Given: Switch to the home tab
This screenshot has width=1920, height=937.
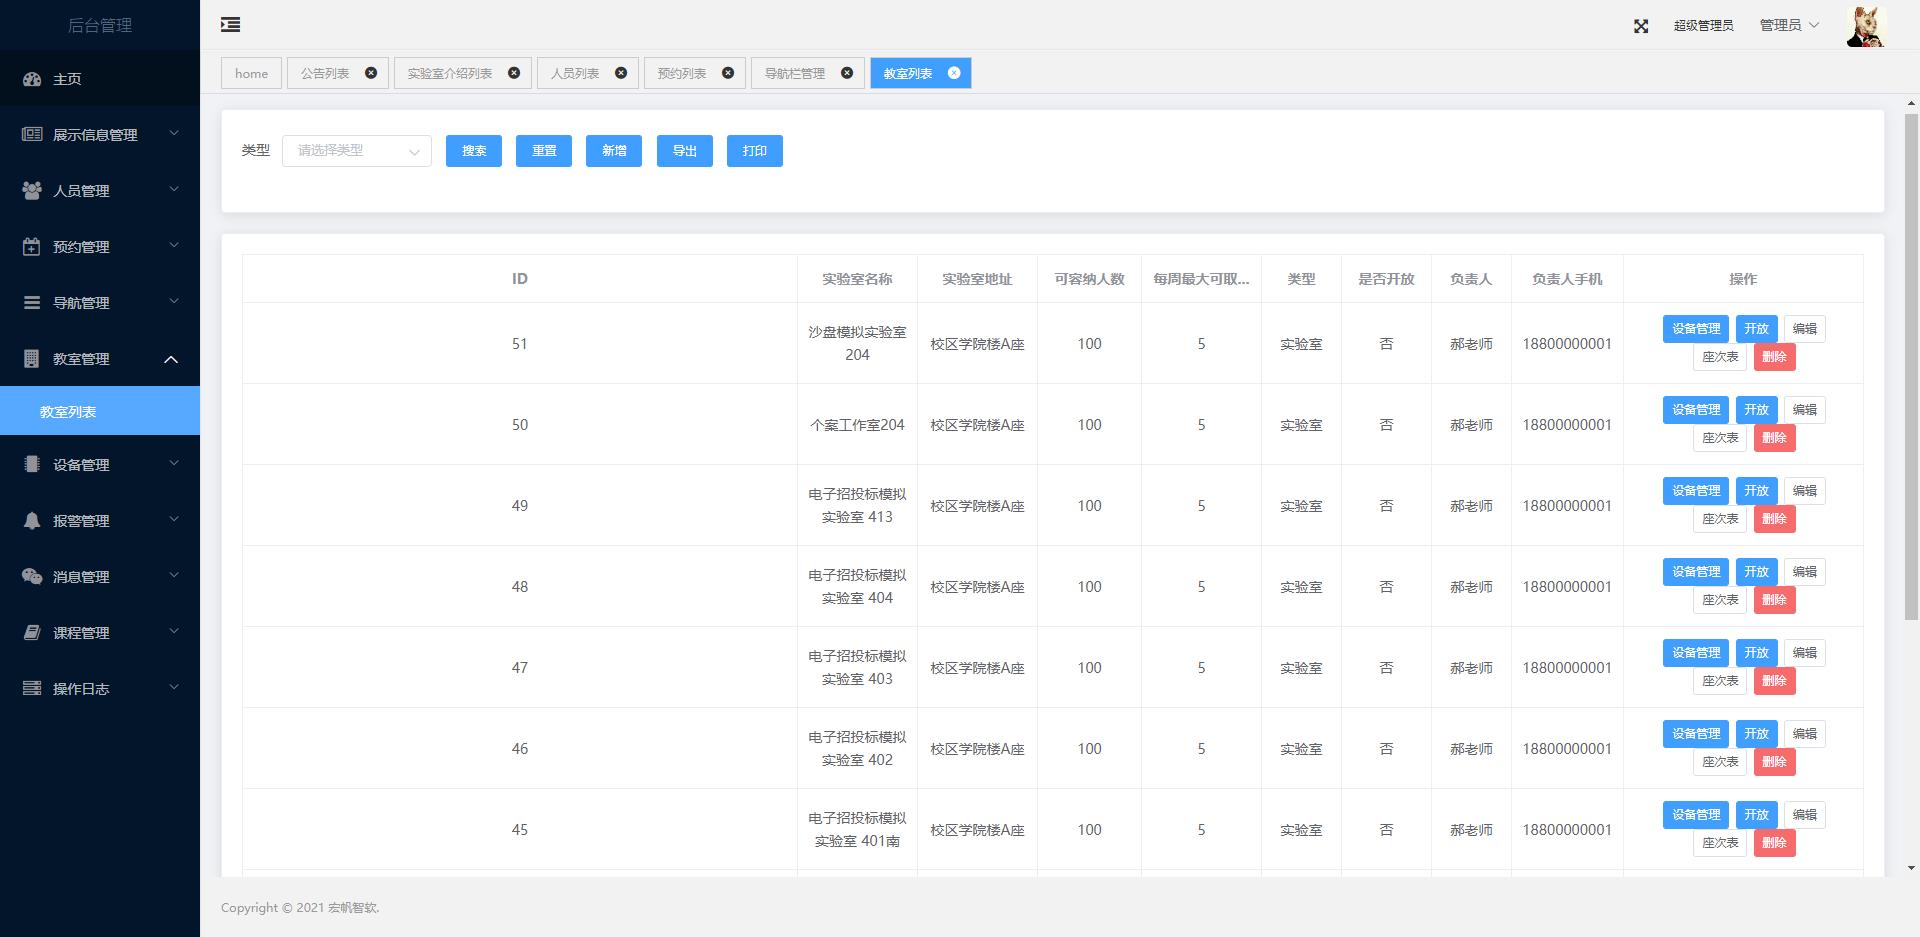Looking at the screenshot, I should coord(251,73).
